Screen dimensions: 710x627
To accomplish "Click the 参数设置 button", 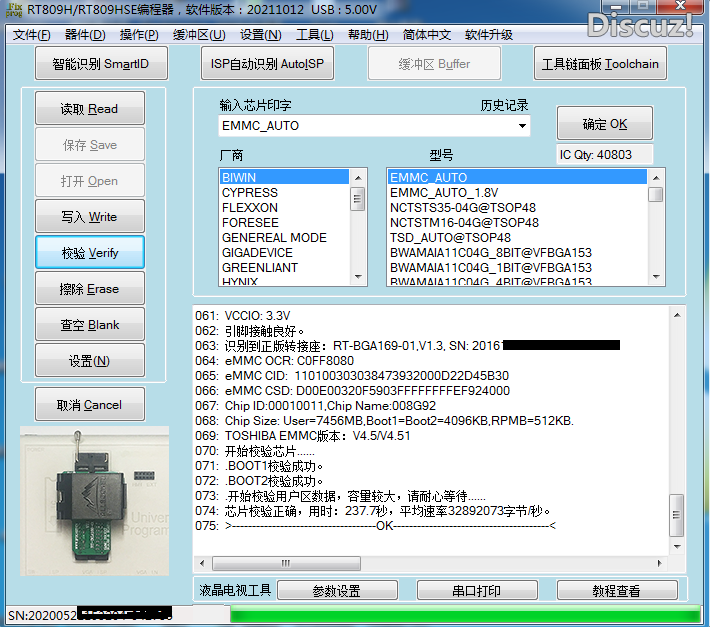I will 337,590.
